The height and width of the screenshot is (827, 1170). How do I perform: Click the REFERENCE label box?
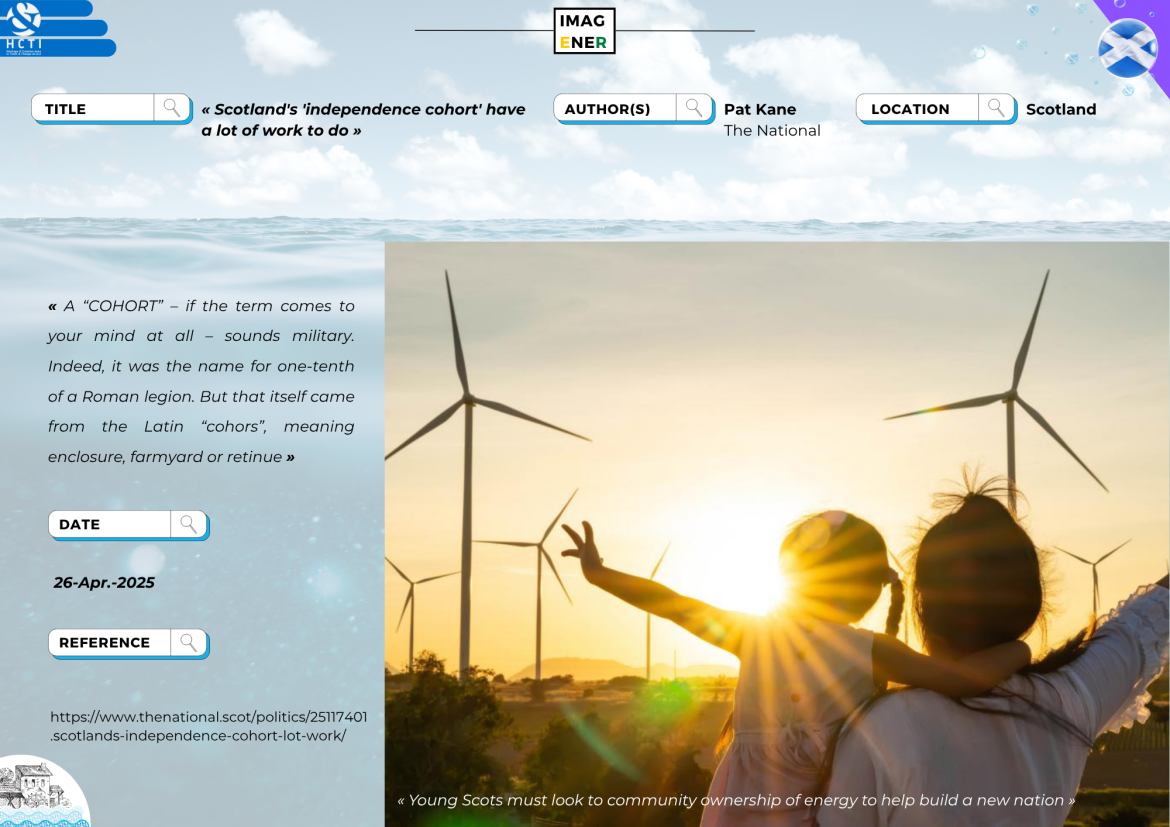tap(128, 642)
